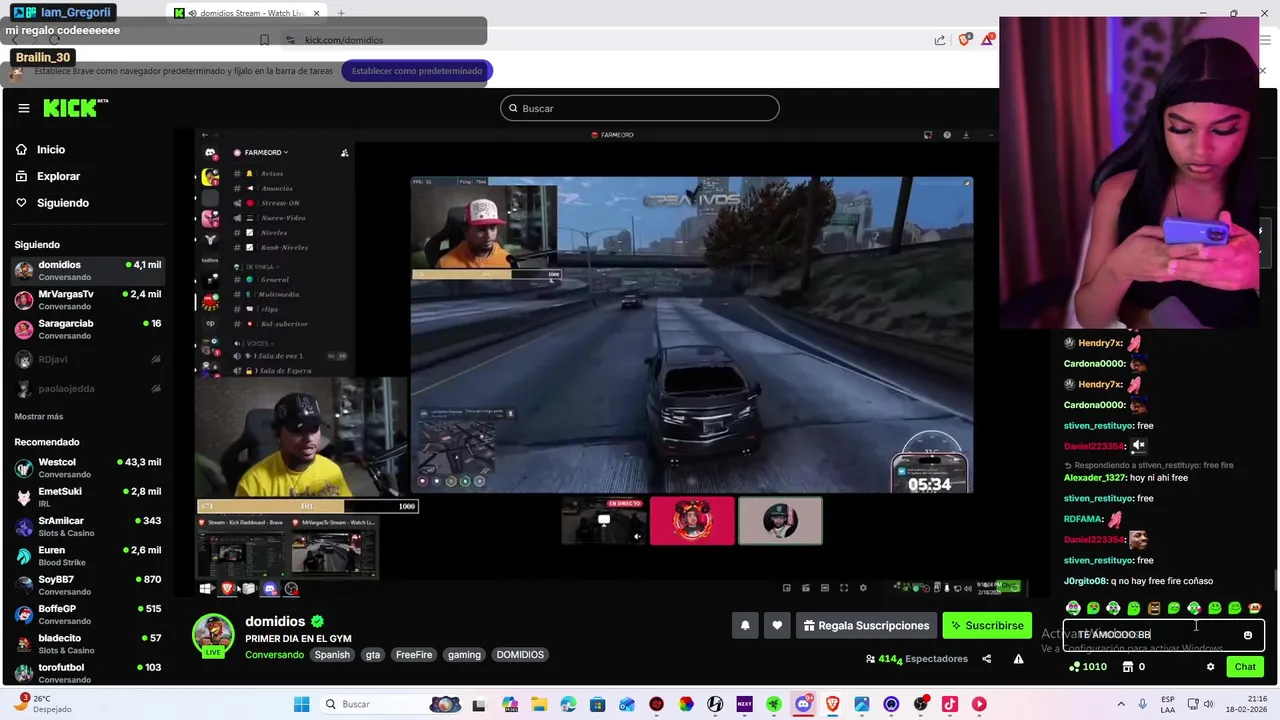The height and width of the screenshot is (720, 1280).
Task: Click the Brave Rewards triangle icon
Action: tap(988, 40)
